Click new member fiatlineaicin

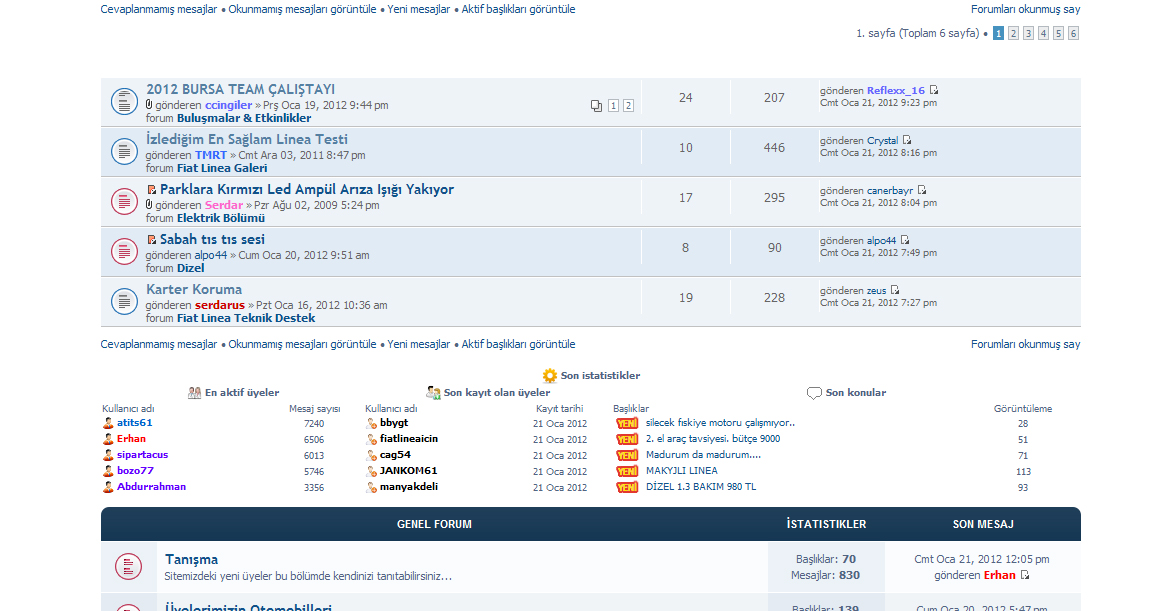click(x=409, y=438)
